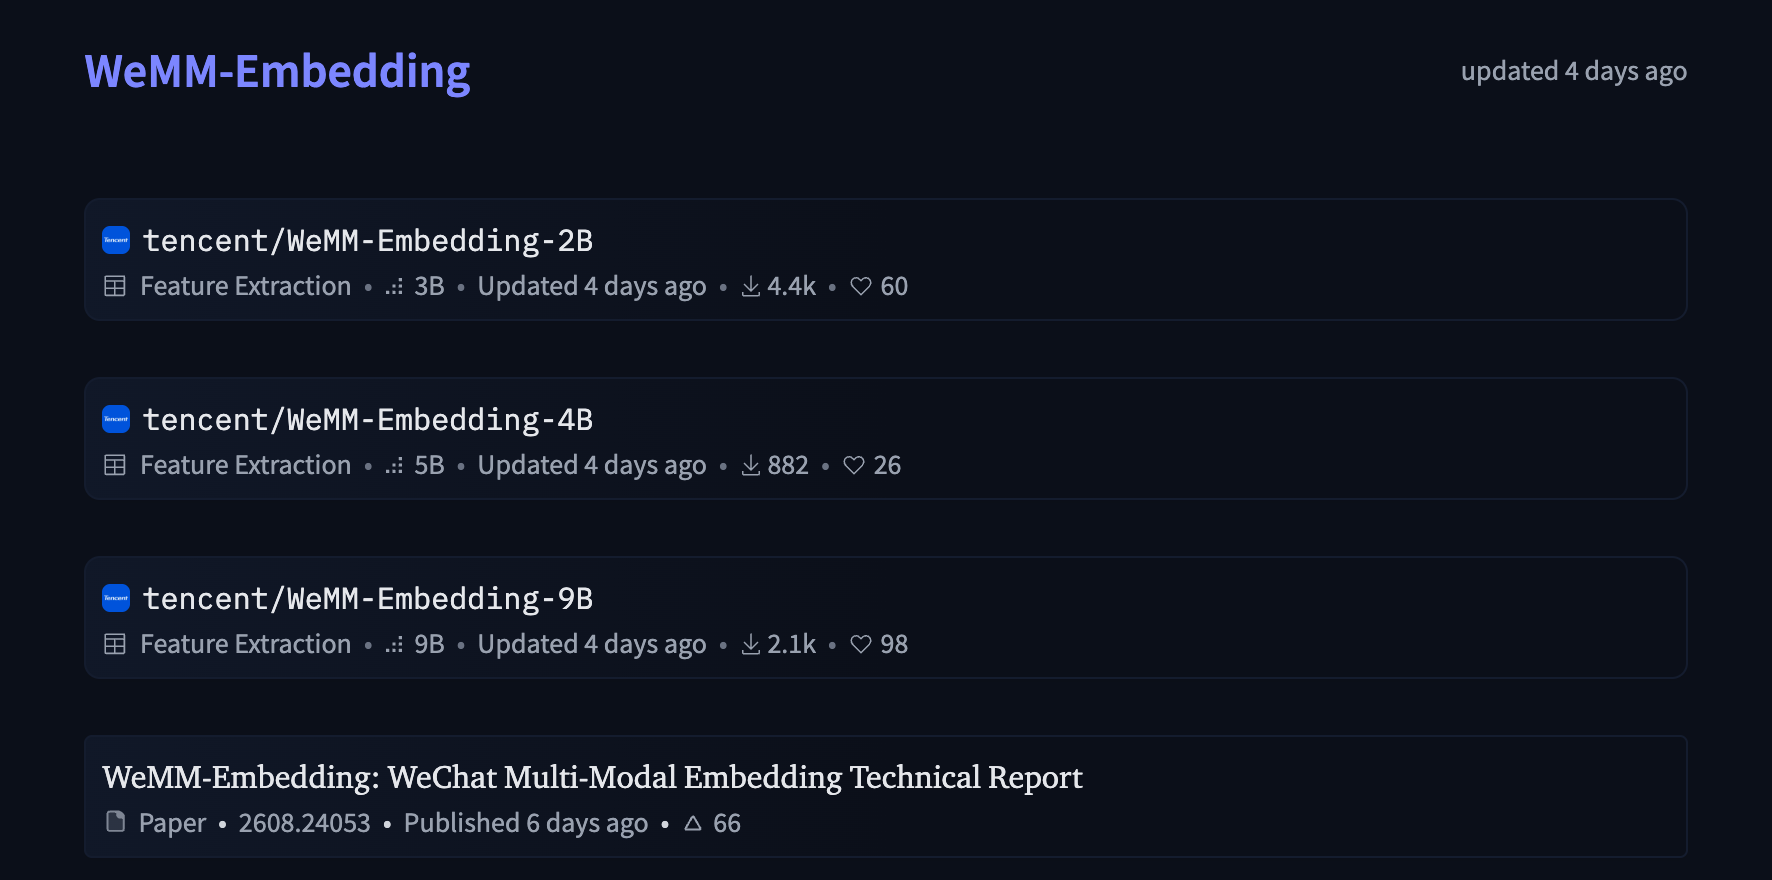Click the download icon showing 4.4k
This screenshot has width=1772, height=880.
(x=751, y=287)
